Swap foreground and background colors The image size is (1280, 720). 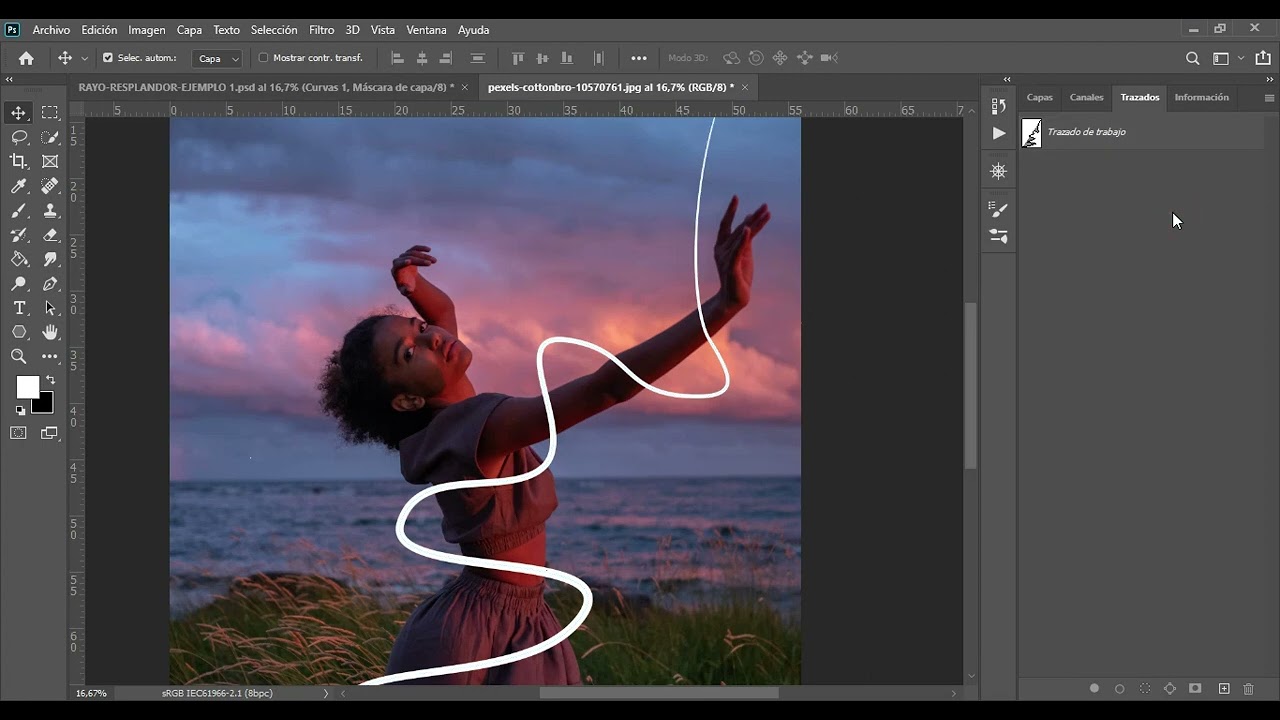[x=50, y=380]
